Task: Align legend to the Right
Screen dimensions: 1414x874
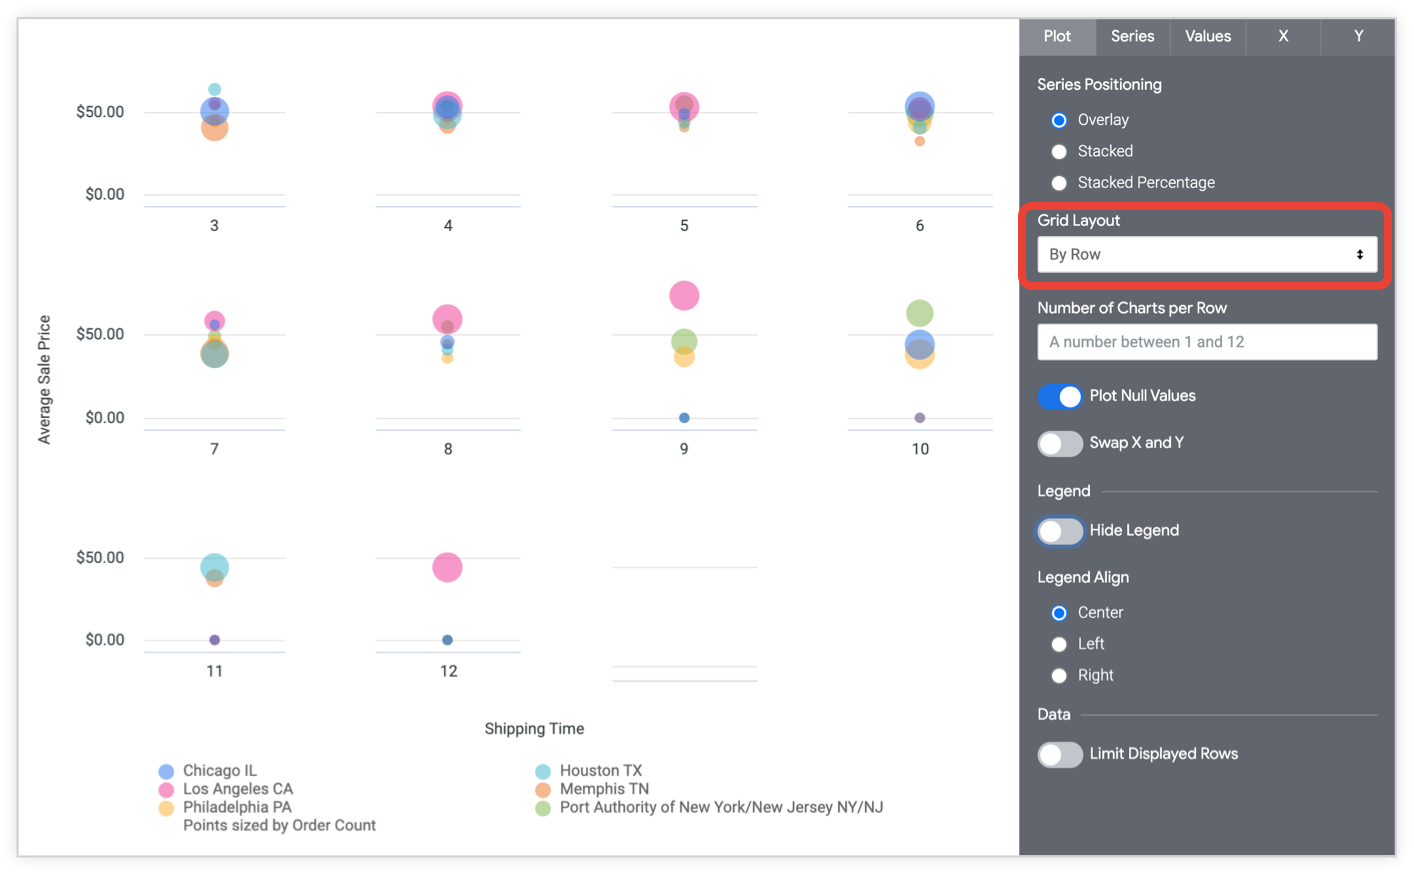Action: pos(1059,676)
